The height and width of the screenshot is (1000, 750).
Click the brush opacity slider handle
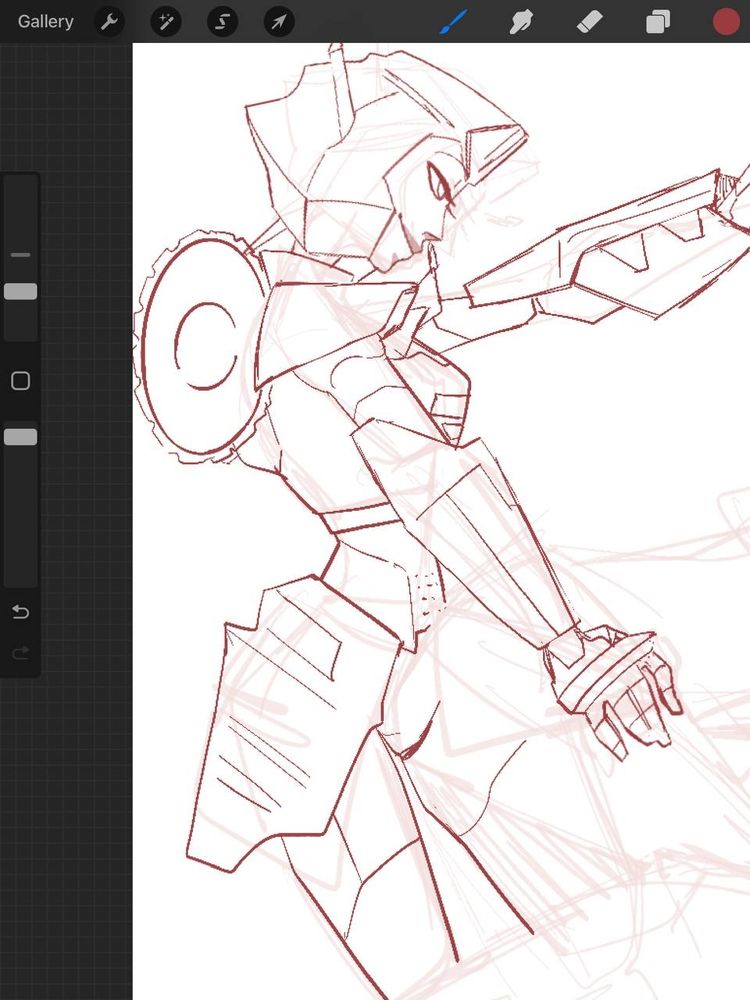(x=20, y=437)
